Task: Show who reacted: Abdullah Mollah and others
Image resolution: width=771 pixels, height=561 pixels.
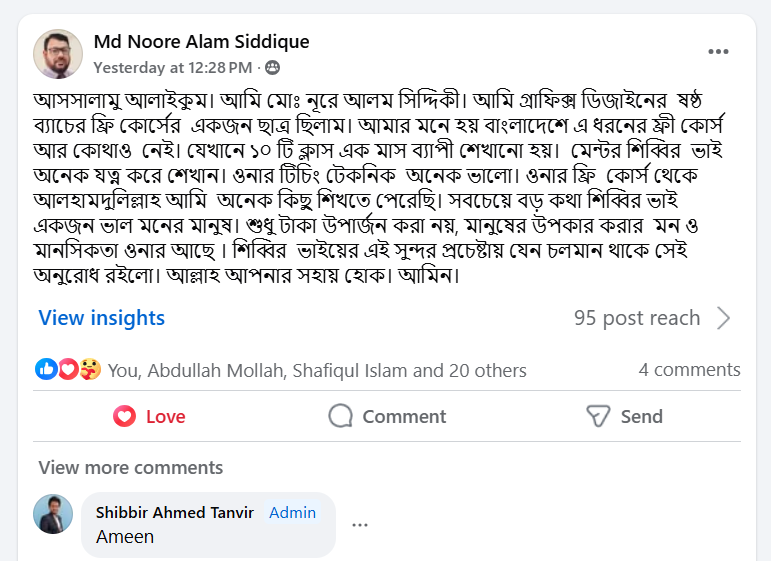Action: coord(316,370)
